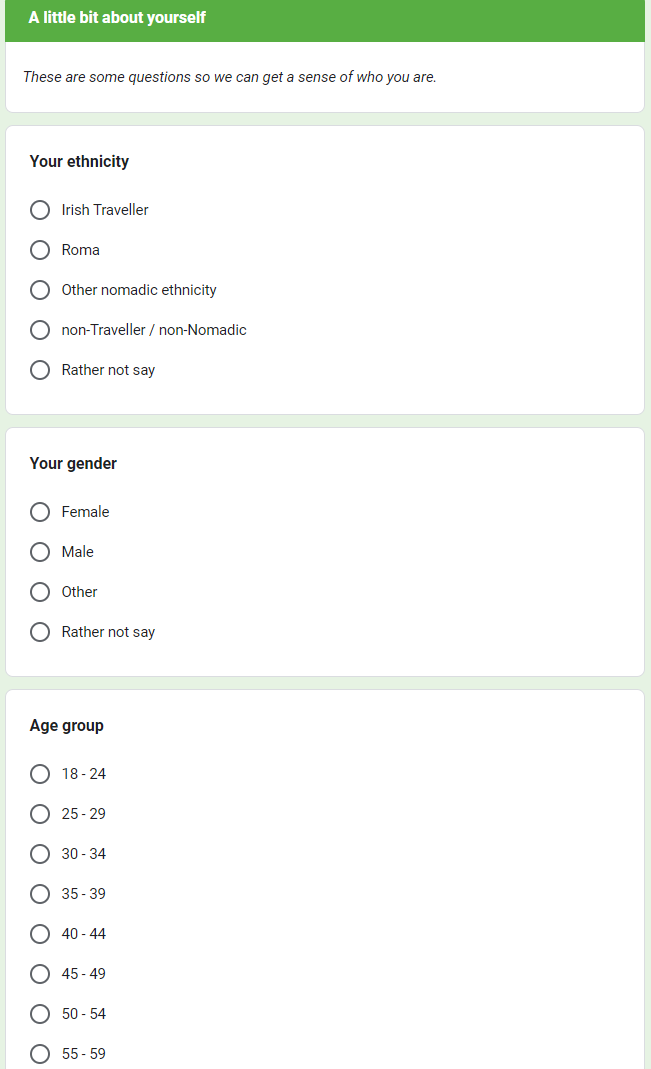
Task: Pick the 45 - 49 age group
Action: [x=40, y=974]
